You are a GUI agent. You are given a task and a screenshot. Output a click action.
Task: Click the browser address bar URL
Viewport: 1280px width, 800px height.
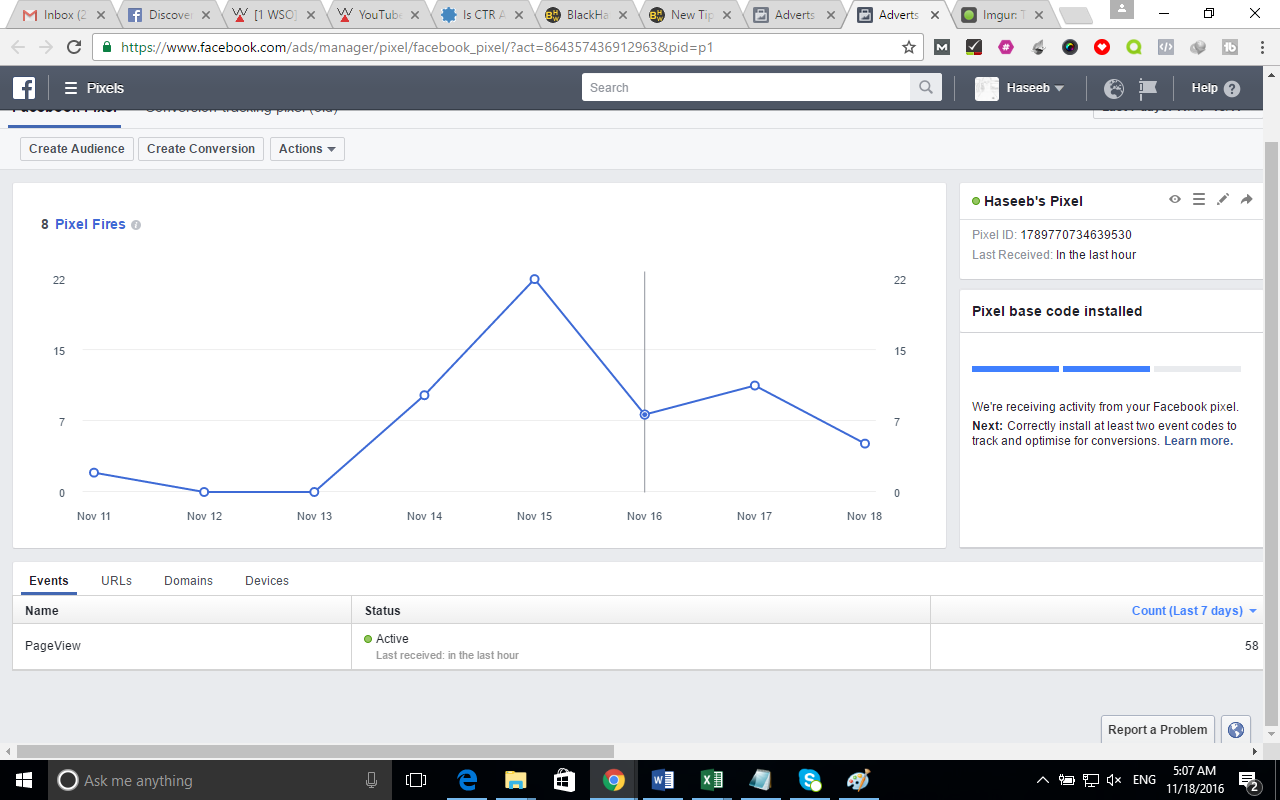(x=417, y=47)
